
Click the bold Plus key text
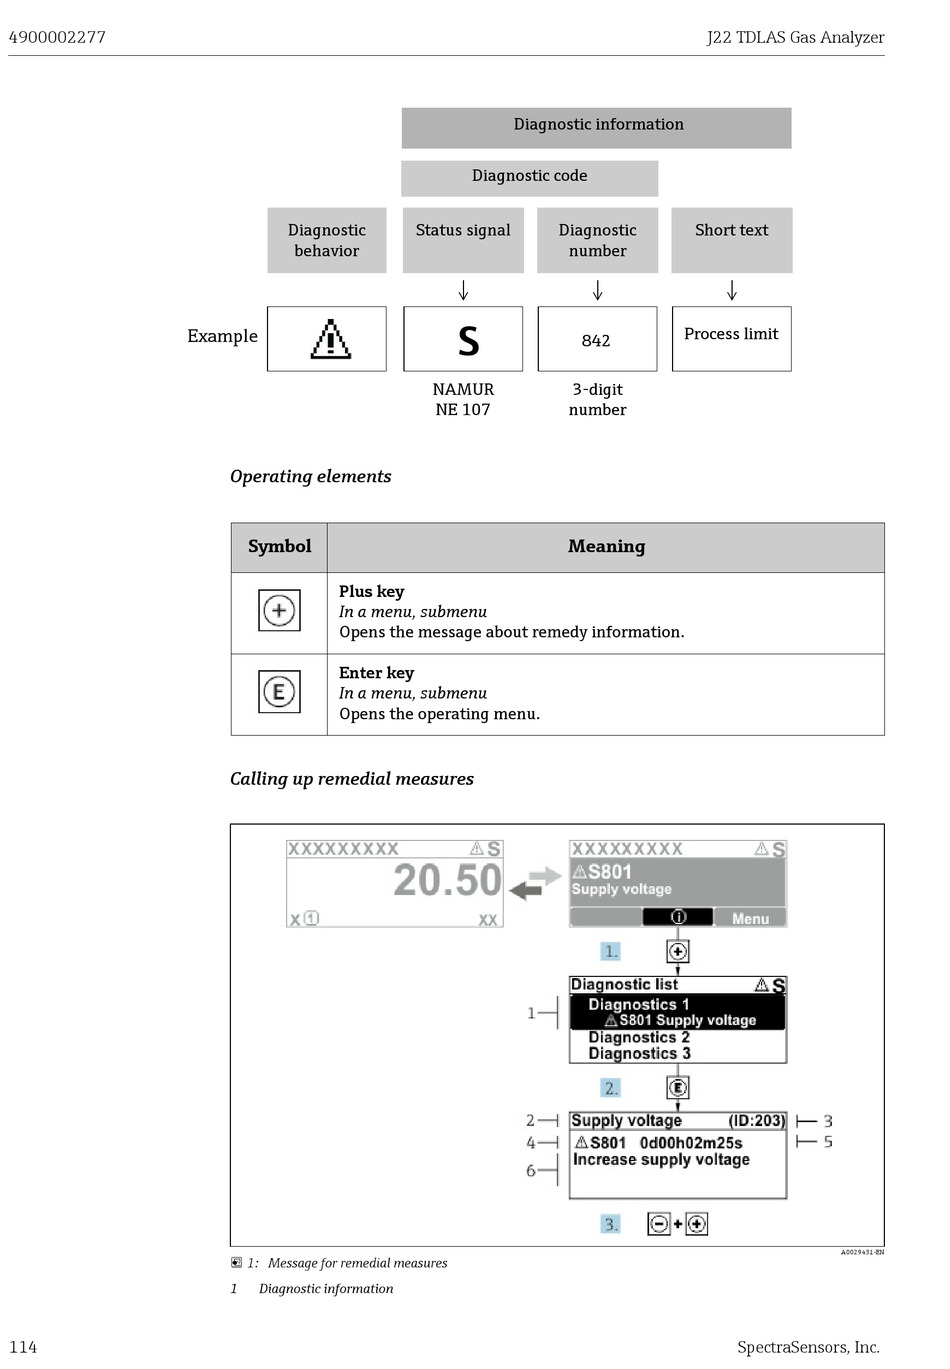tap(372, 591)
